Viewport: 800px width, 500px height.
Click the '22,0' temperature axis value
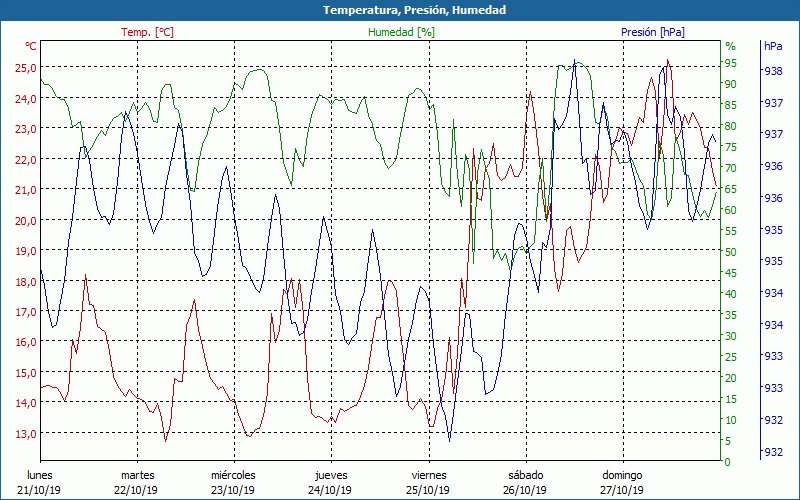[x=26, y=159]
